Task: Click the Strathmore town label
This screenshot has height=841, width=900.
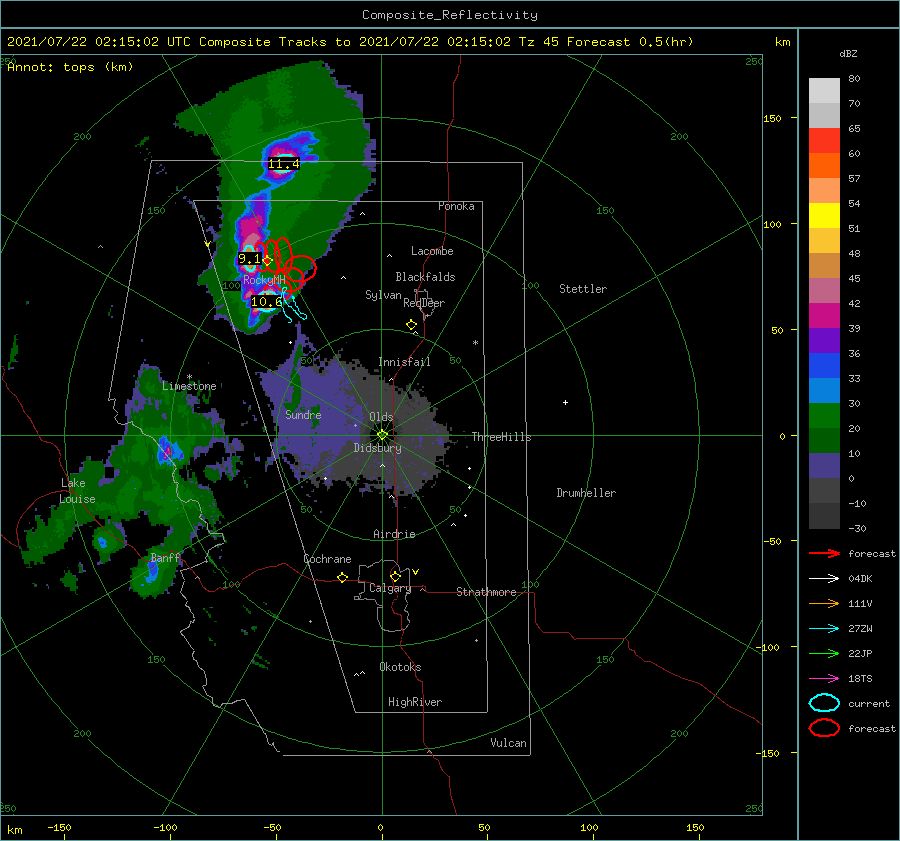Action: point(486,592)
